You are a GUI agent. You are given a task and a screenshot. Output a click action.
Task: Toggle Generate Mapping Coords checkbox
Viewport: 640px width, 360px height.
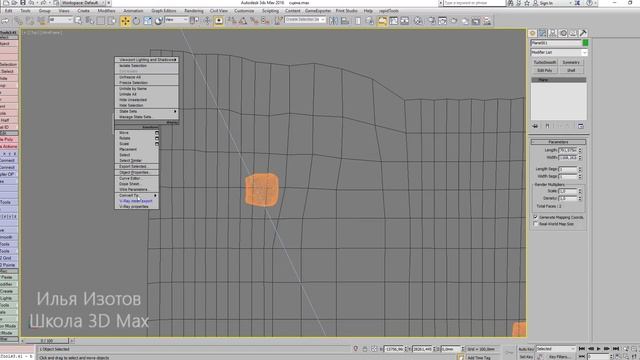536,218
